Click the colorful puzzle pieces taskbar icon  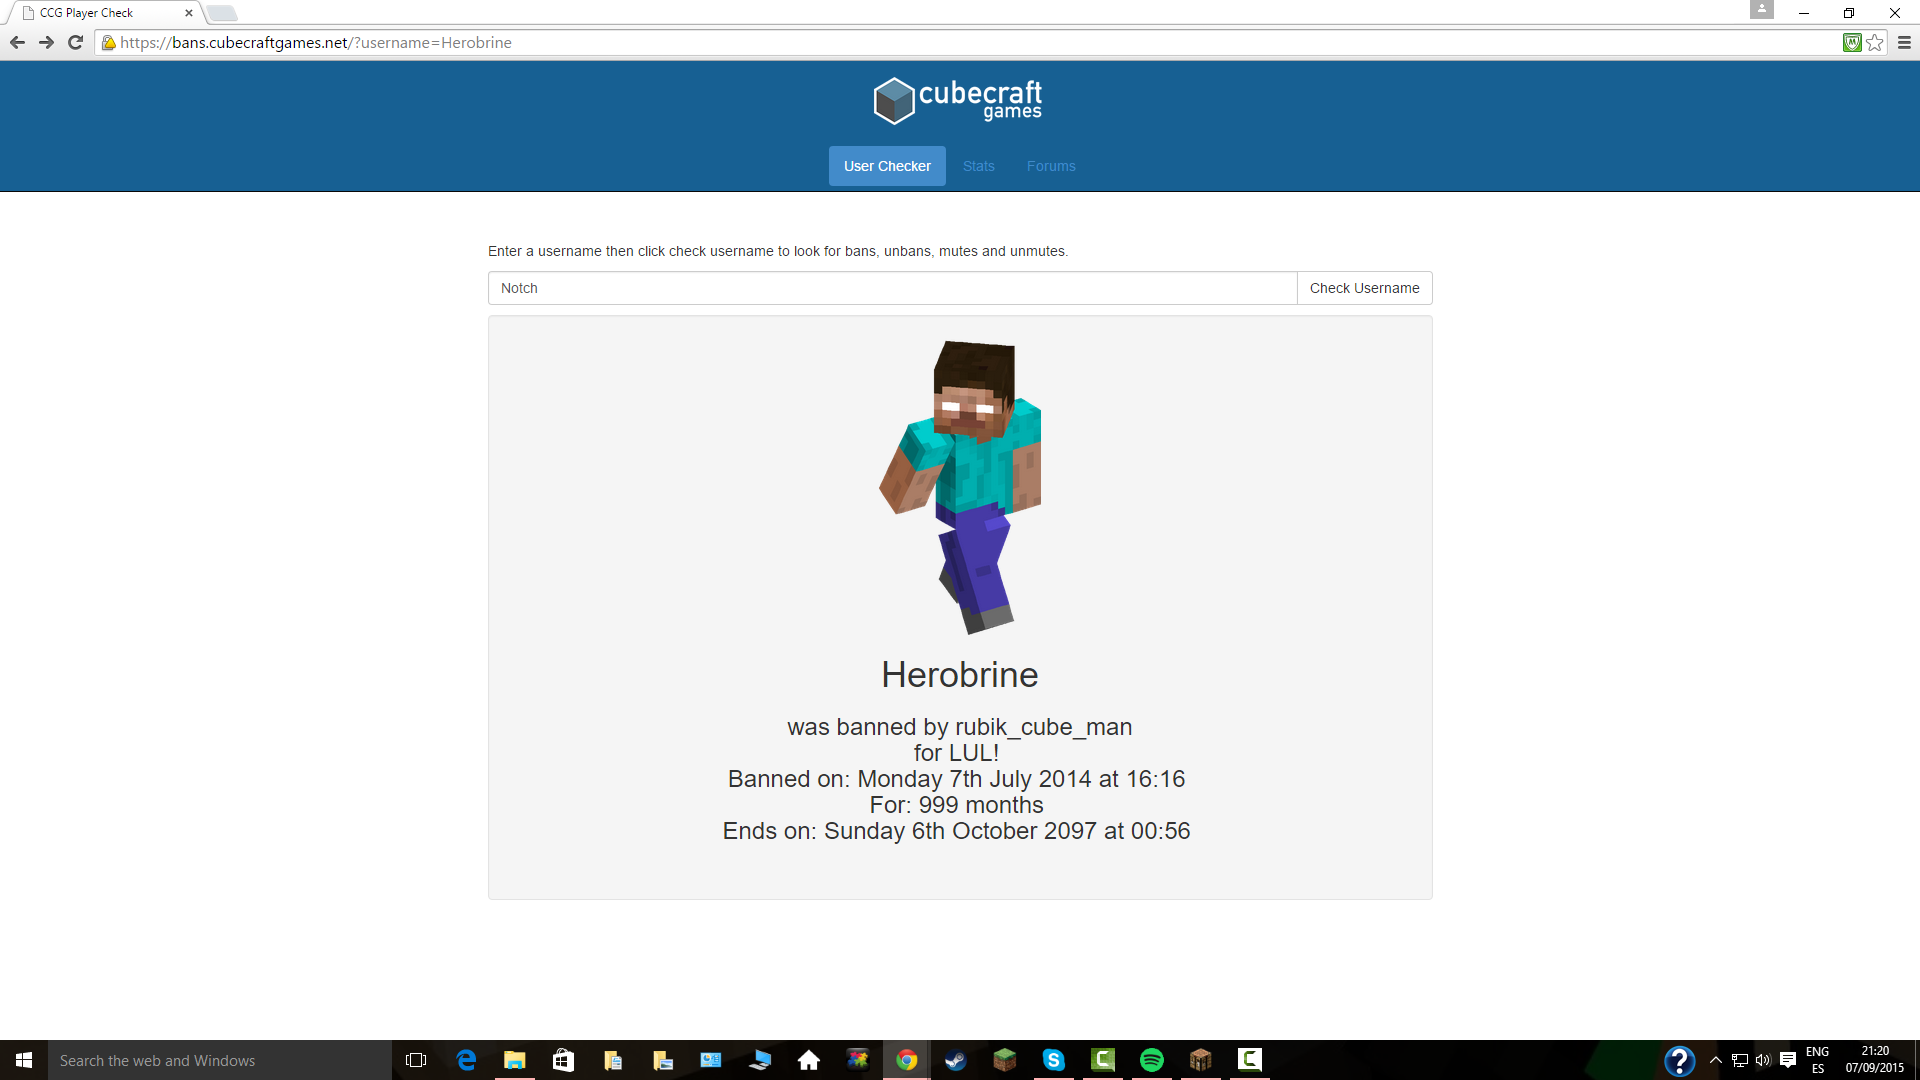click(x=858, y=1060)
